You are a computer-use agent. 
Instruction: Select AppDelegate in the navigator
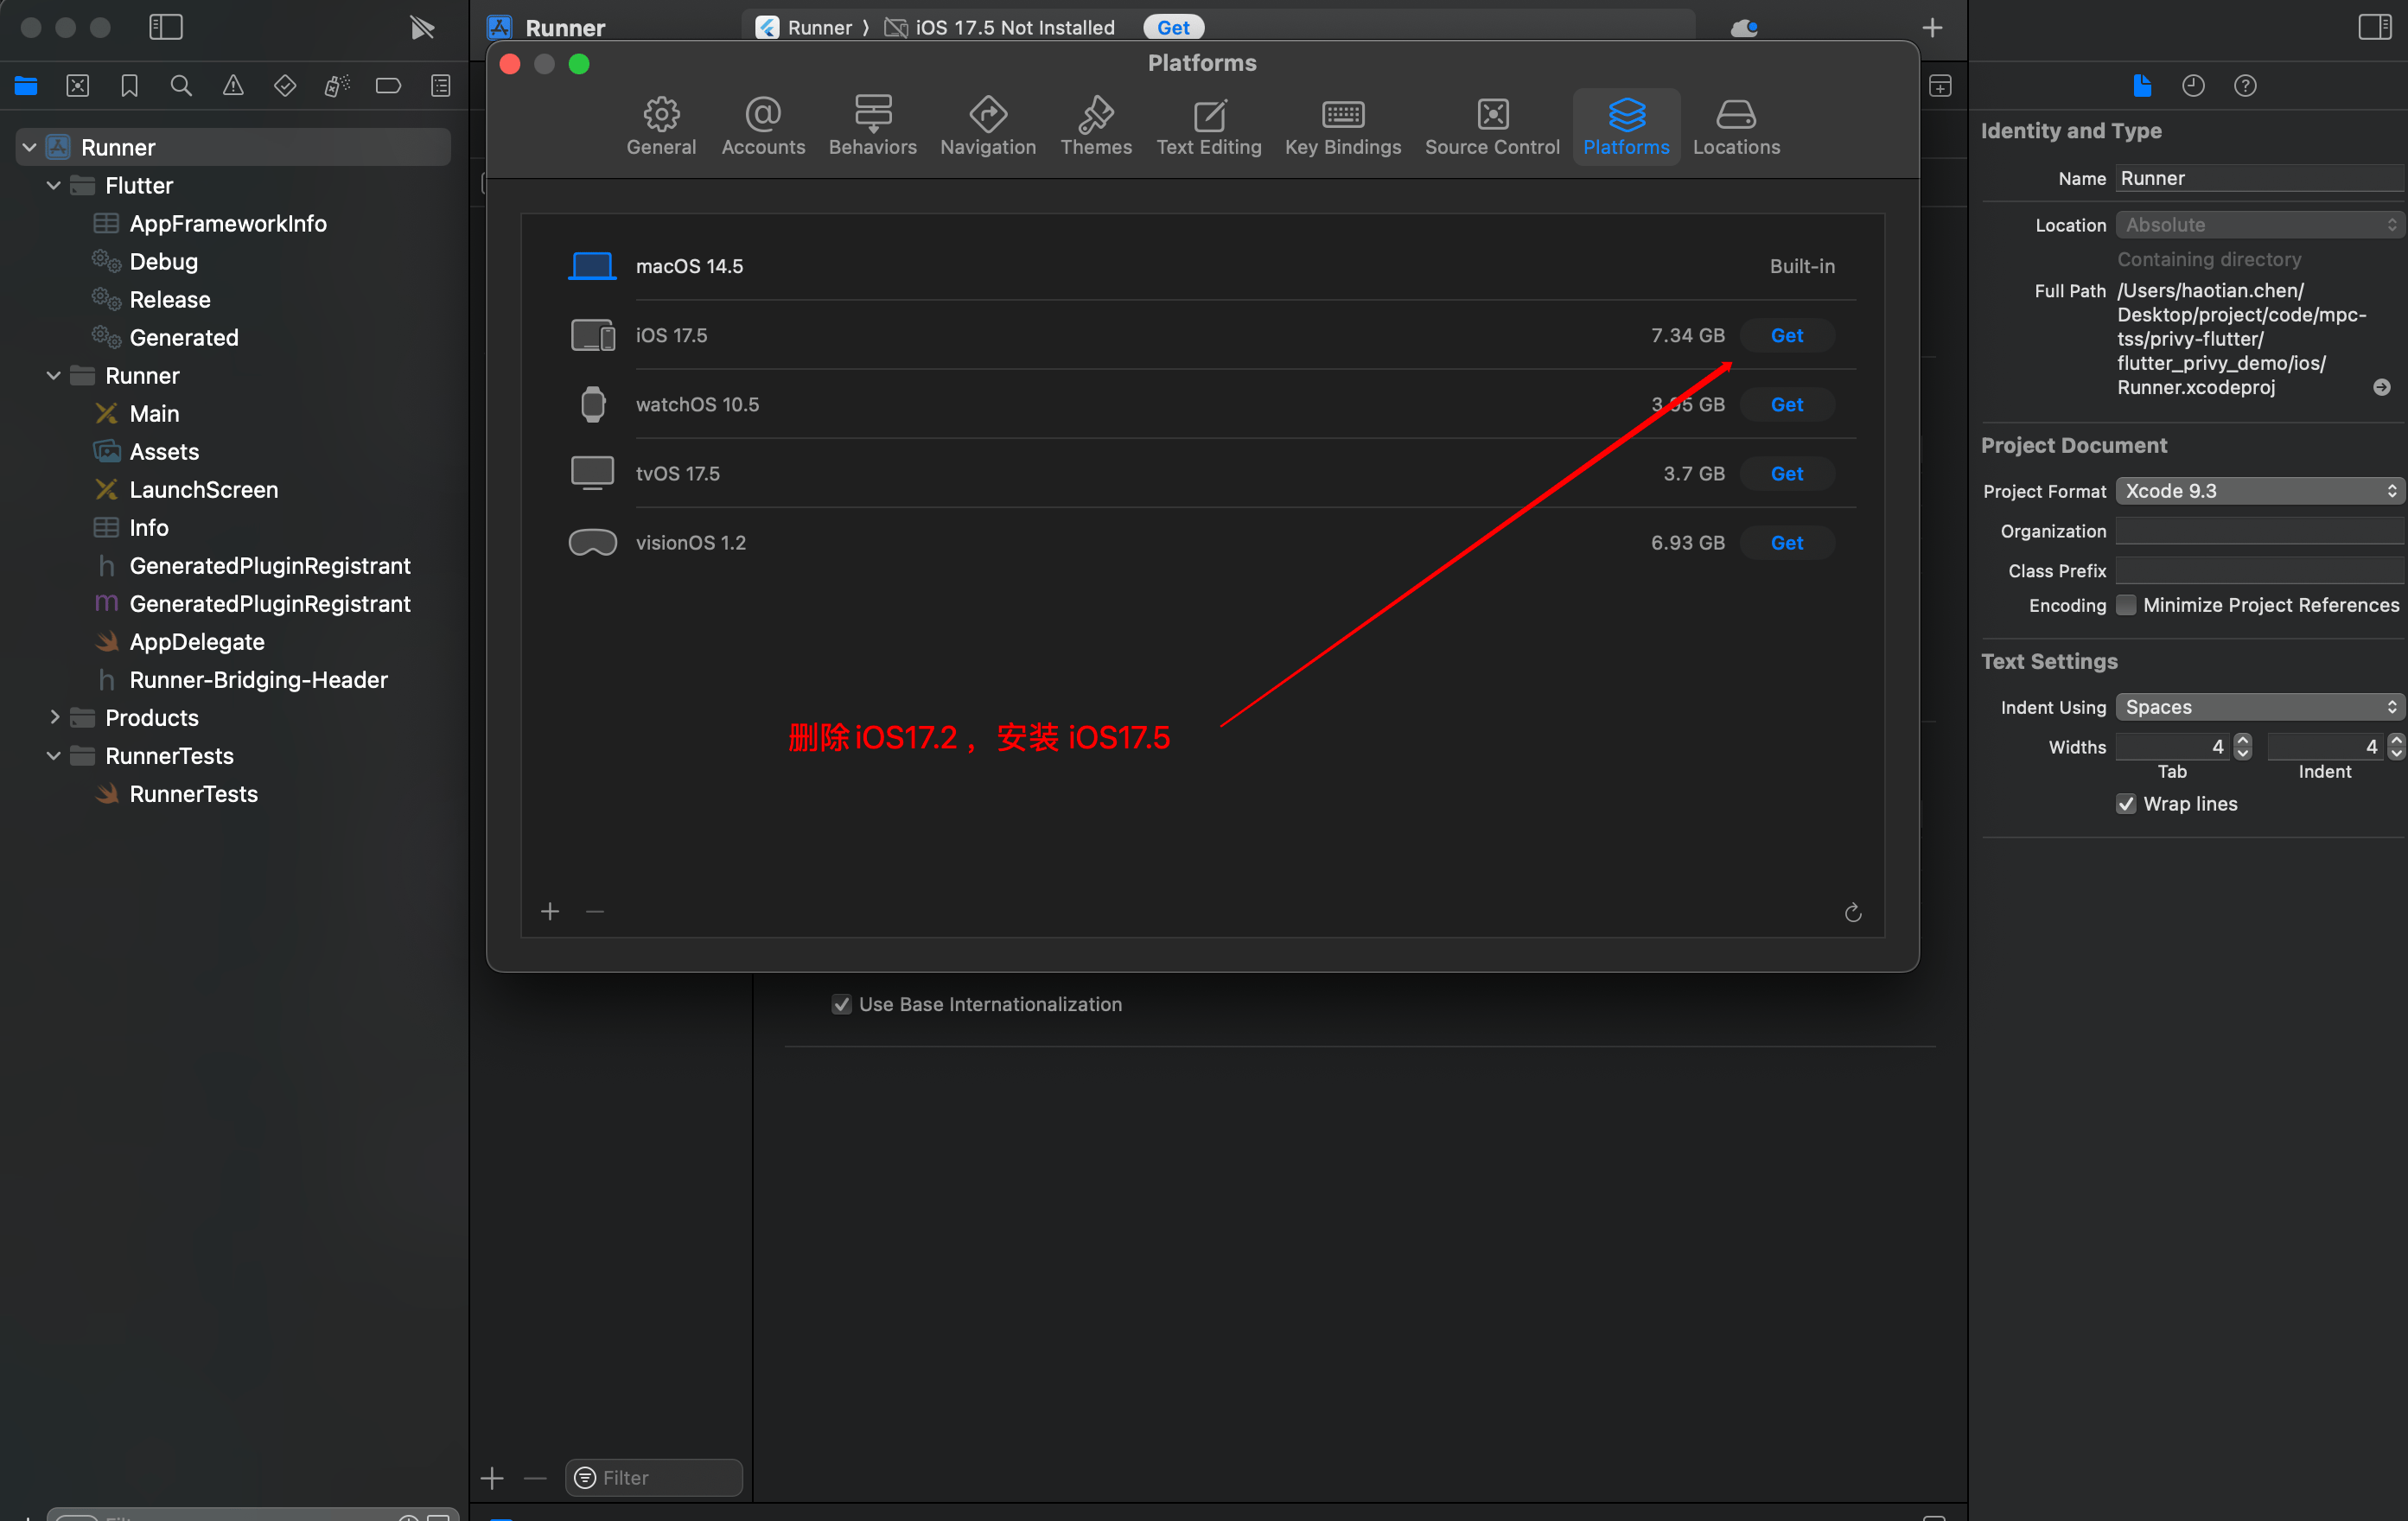[x=197, y=641]
